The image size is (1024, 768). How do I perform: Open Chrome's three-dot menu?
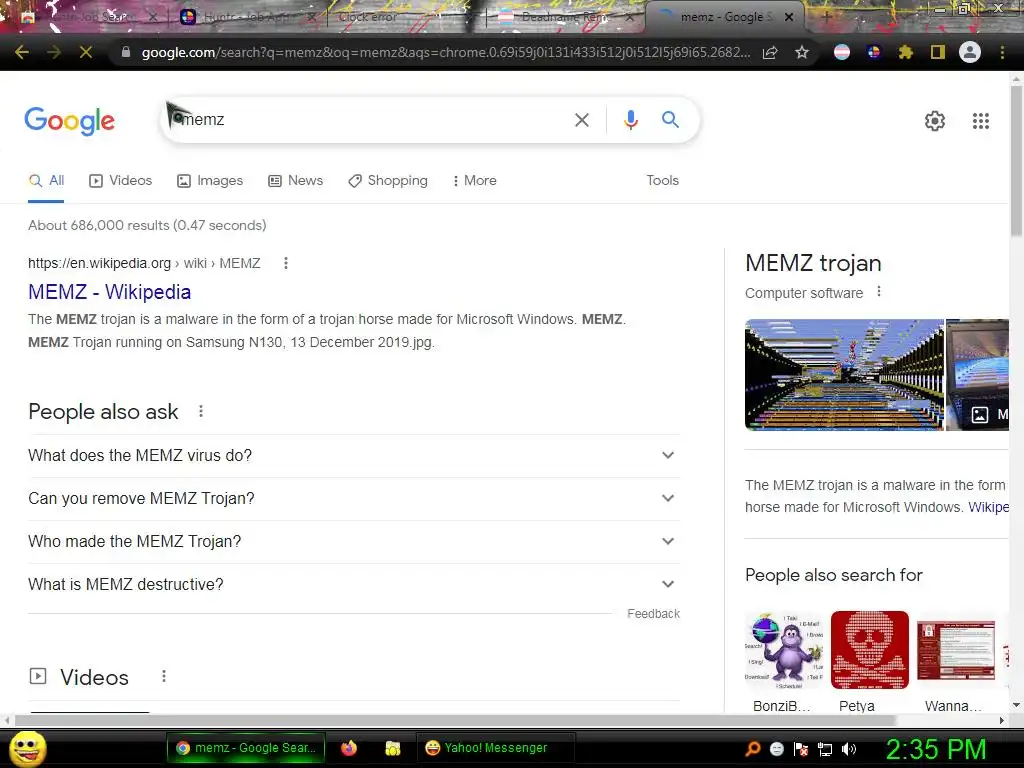coord(1002,52)
